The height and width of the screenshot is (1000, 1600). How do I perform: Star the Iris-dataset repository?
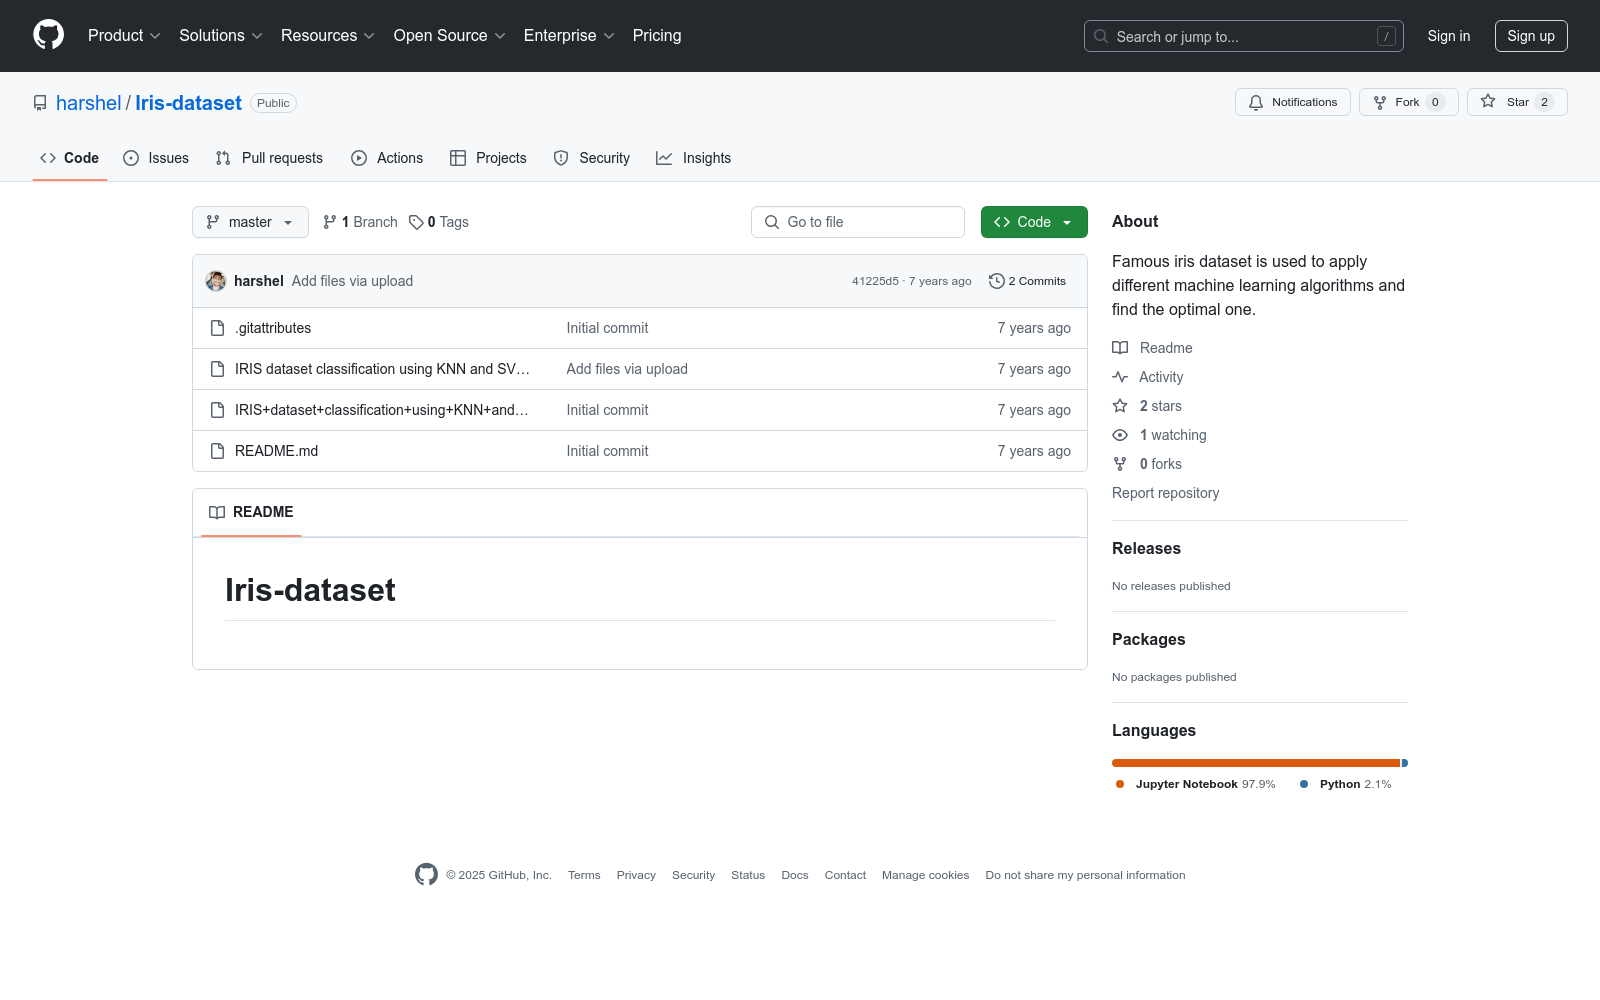(1517, 102)
